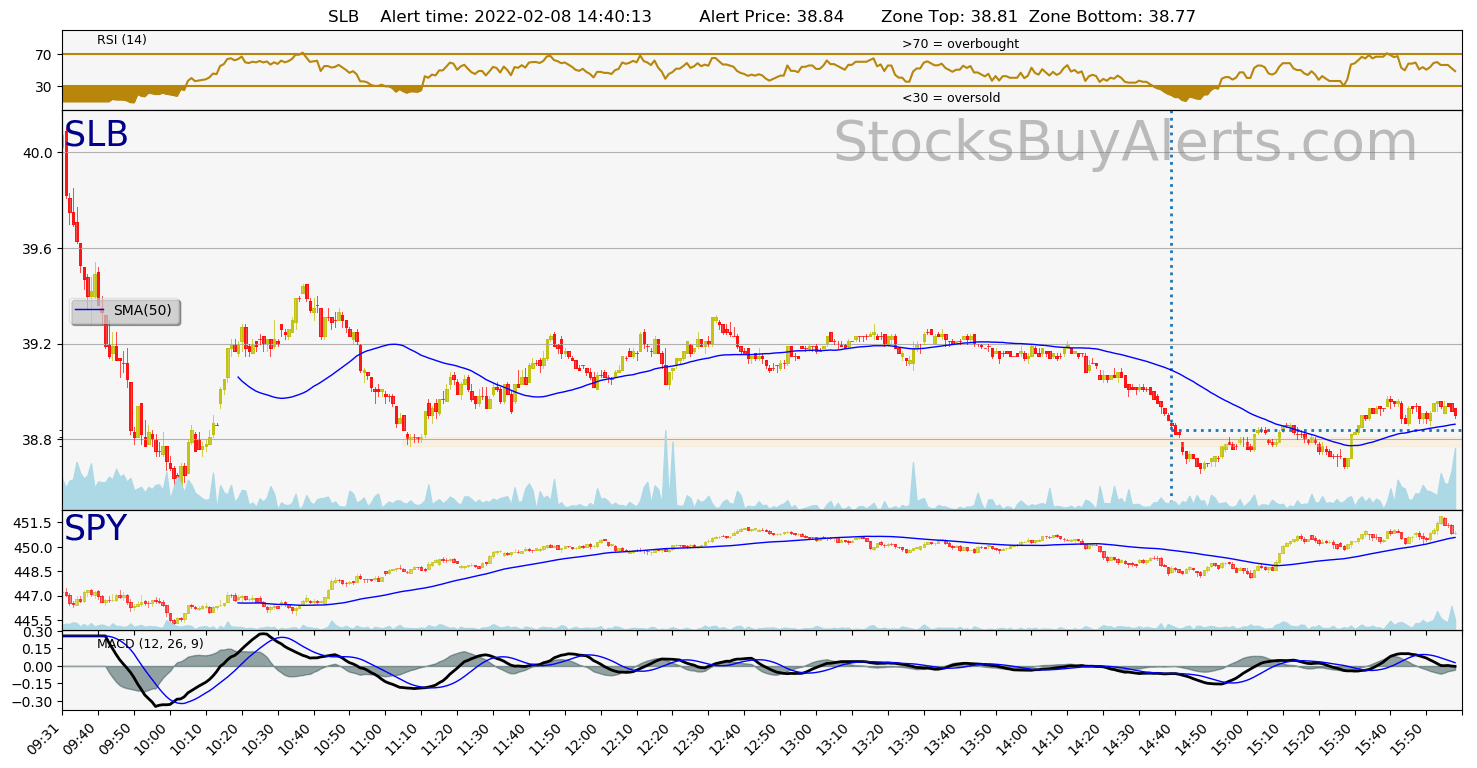Click the 451.5 SPY axis label
1477x768 pixels.
click(34, 523)
